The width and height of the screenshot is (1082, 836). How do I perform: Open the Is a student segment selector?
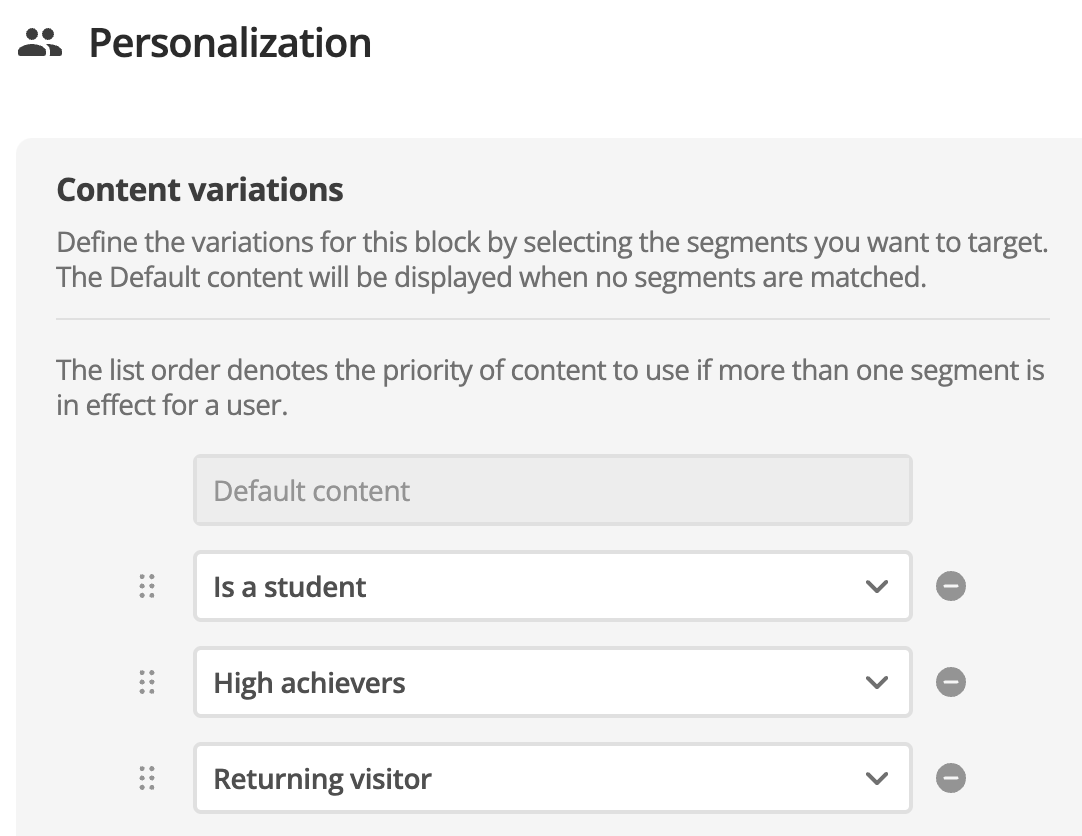pos(553,586)
